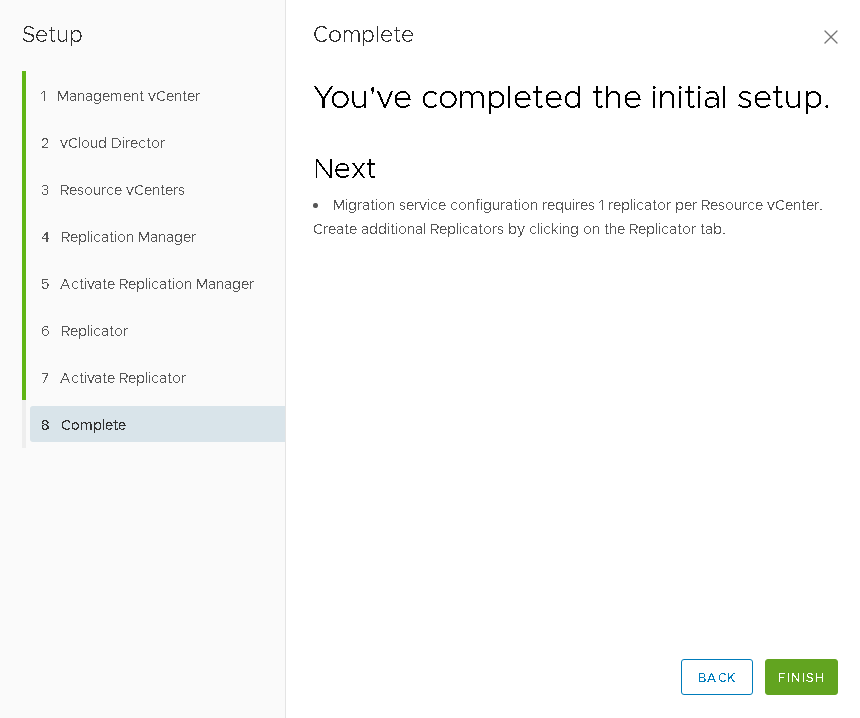Return to Activate Replication Manager step
The width and height of the screenshot is (860, 718).
pos(157,284)
